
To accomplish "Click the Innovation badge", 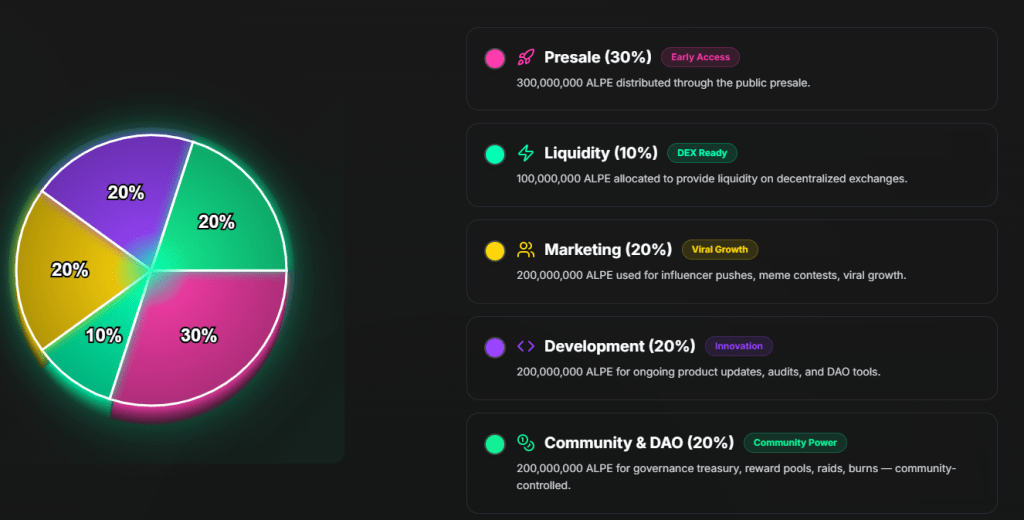I will 738,347.
